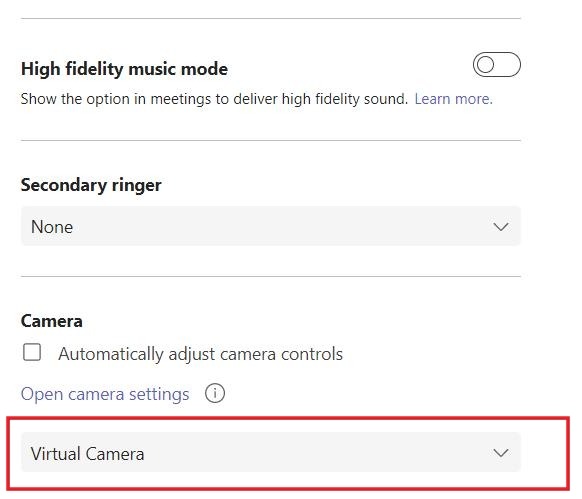This screenshot has width=582, height=499.
Task: Click the divider line above the Camera section
Action: (x=271, y=276)
